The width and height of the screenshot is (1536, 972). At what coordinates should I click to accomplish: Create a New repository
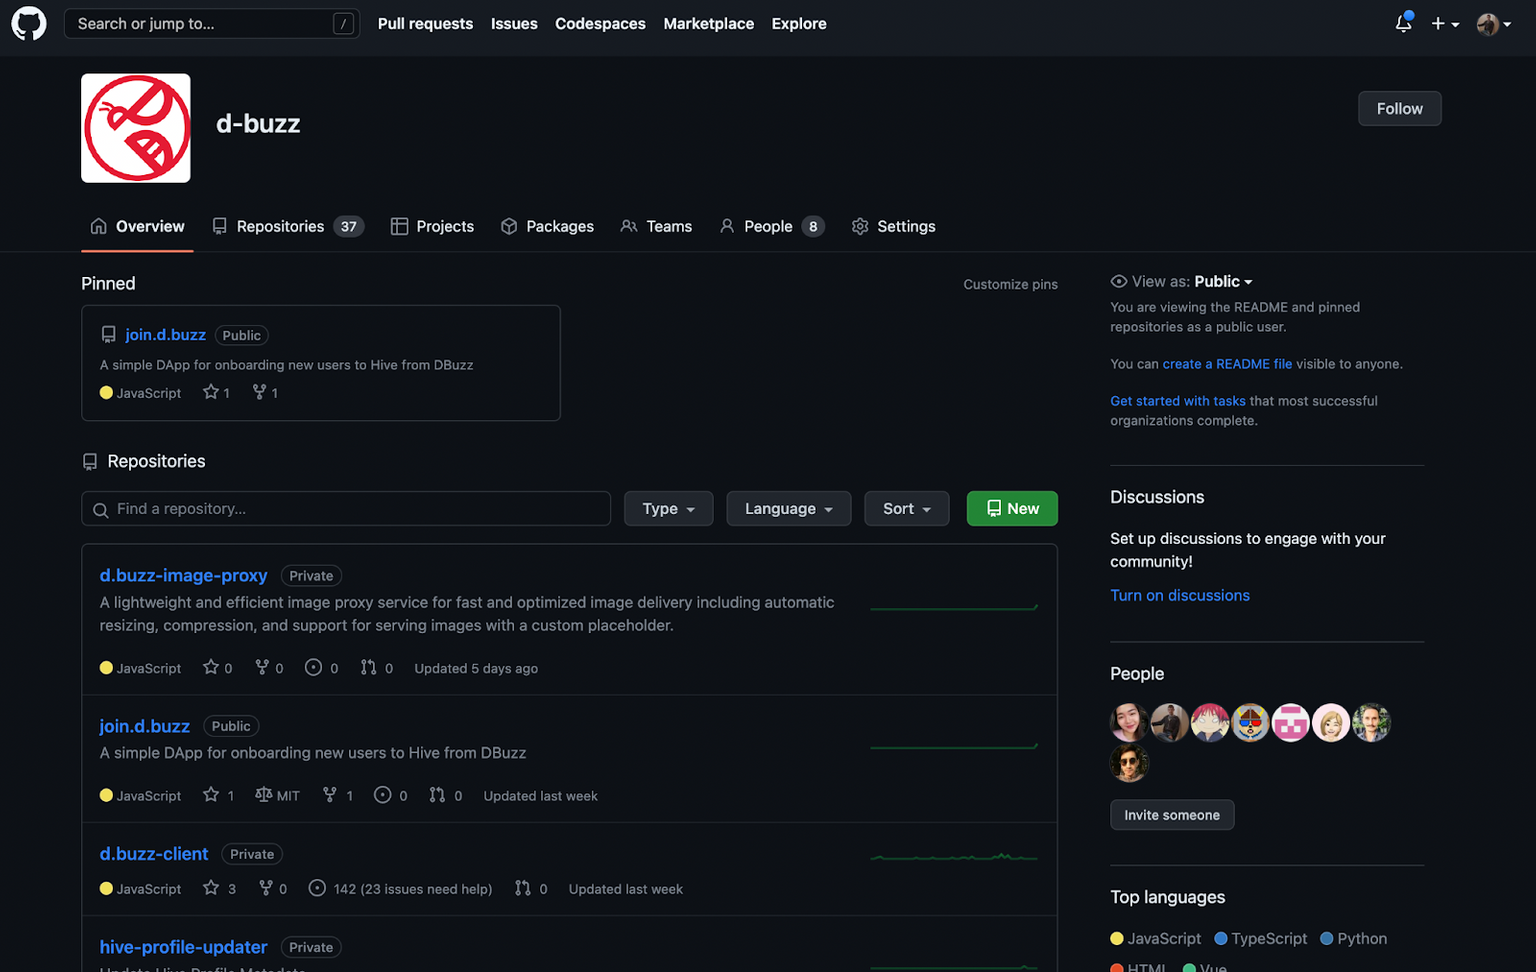coord(1012,509)
